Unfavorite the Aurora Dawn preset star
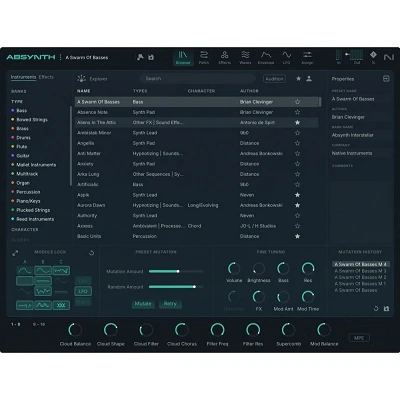This screenshot has height=400, width=400. (x=297, y=205)
